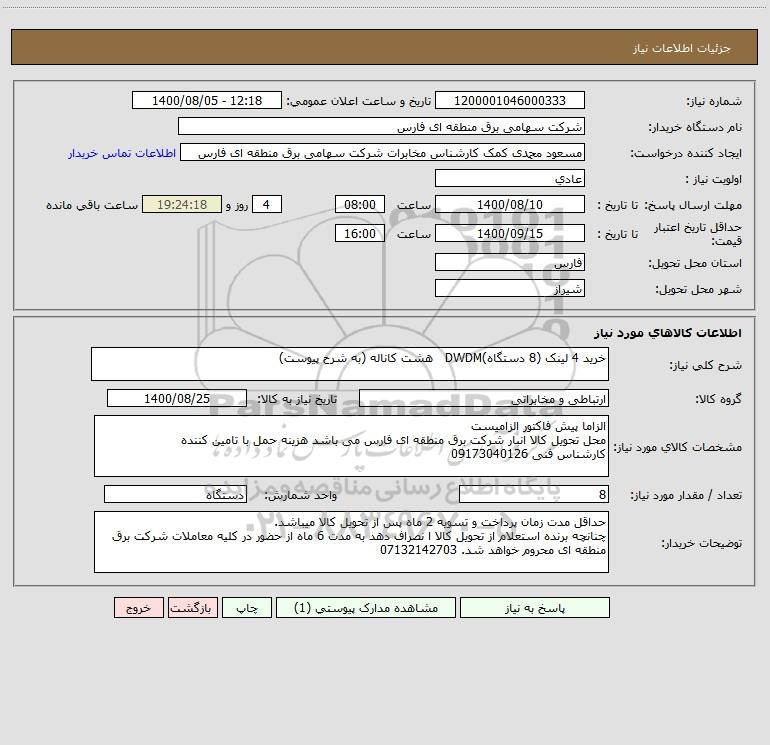Click general description field about DWDM links
Image resolution: width=770 pixels, height=745 pixels.
(350, 364)
